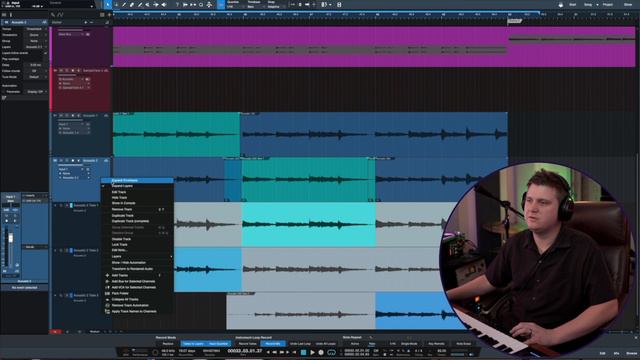Viewport: 640px width, 360px height.
Task: Select the Range tool
Action: point(116,4)
